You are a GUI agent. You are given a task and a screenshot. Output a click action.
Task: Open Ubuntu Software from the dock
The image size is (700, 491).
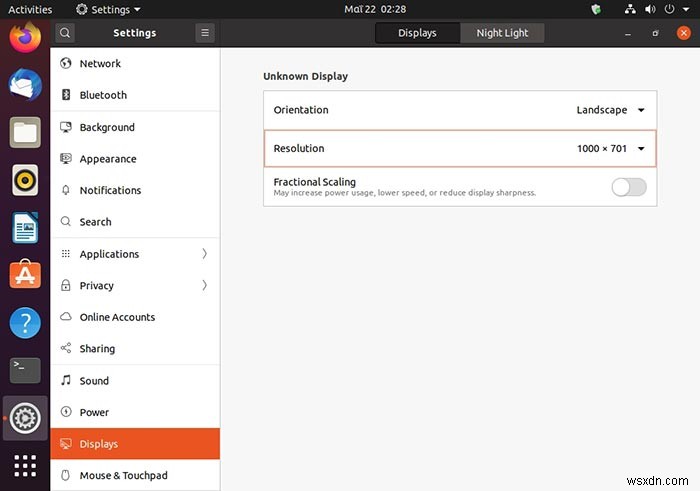pos(25,275)
